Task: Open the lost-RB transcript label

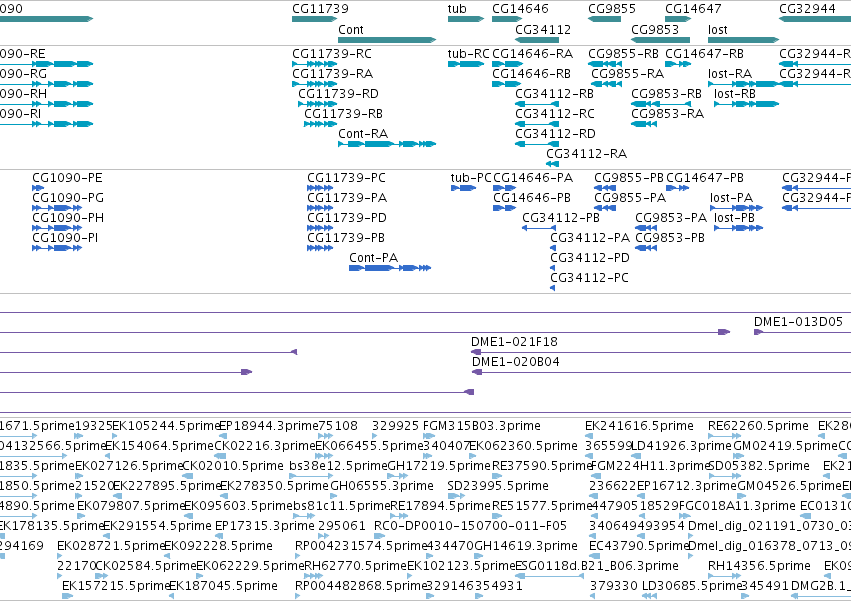Action: (735, 94)
